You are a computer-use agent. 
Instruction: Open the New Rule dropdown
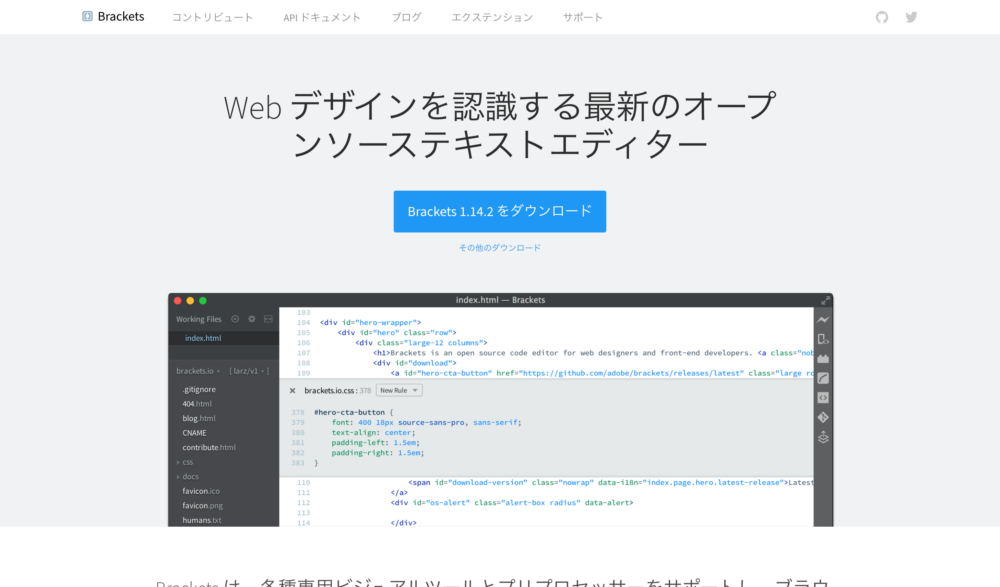click(399, 390)
